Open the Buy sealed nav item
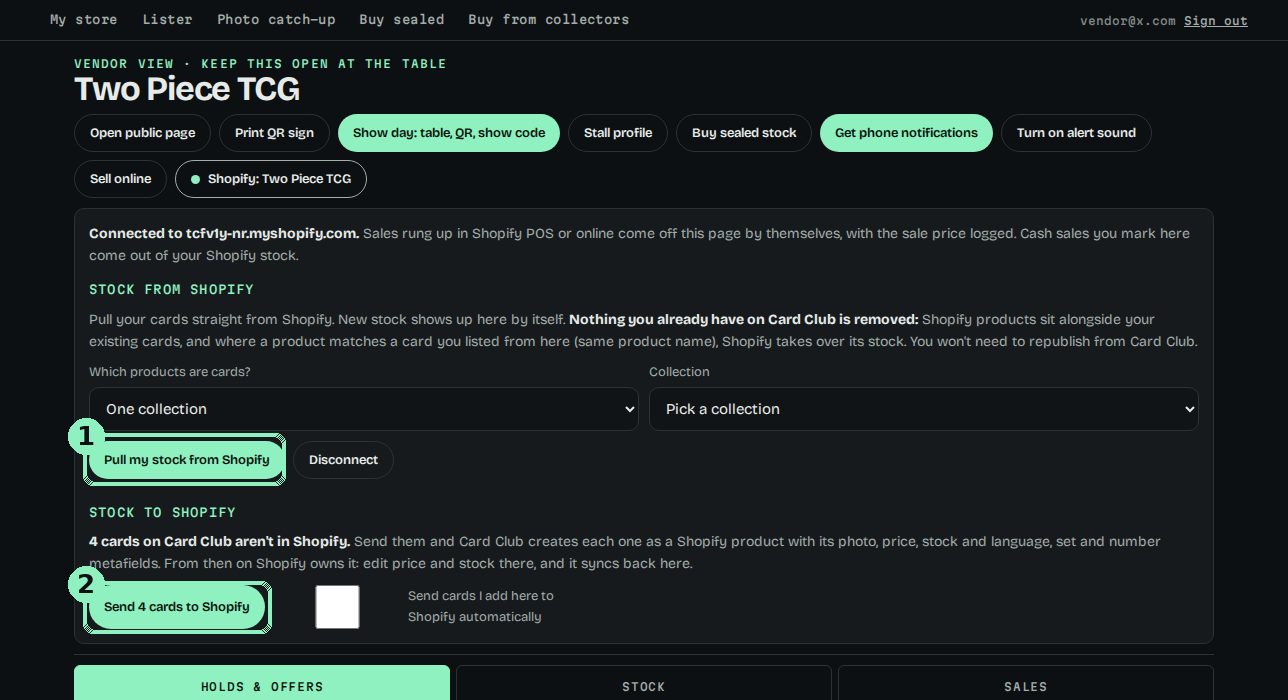The width and height of the screenshot is (1288, 700). point(401,19)
